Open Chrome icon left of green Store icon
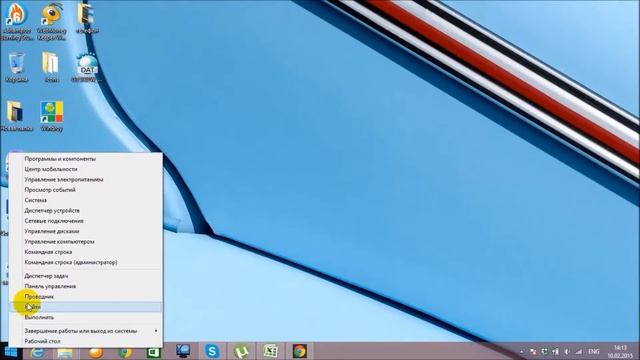This screenshot has height=360, width=640. (x=125, y=352)
